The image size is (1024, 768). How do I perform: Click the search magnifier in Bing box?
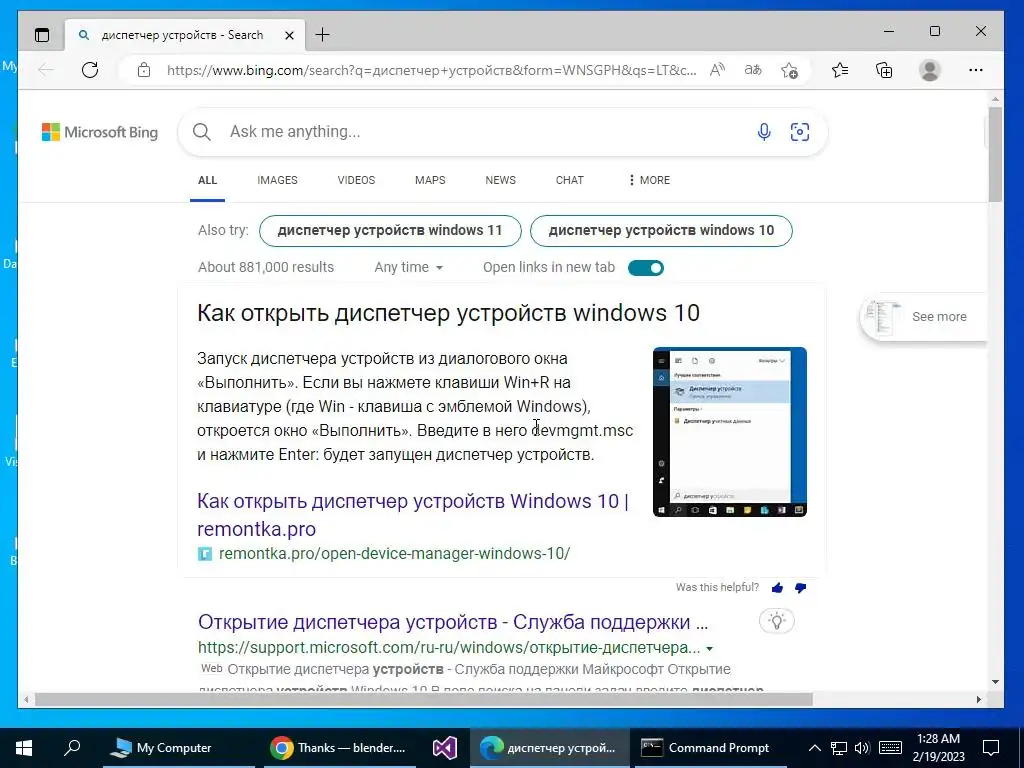coord(202,132)
